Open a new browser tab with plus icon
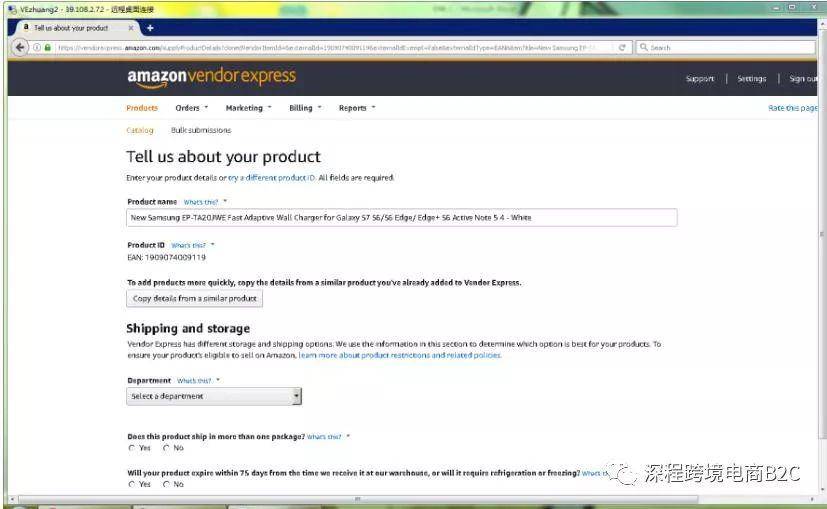The width and height of the screenshot is (827, 509). (x=150, y=28)
